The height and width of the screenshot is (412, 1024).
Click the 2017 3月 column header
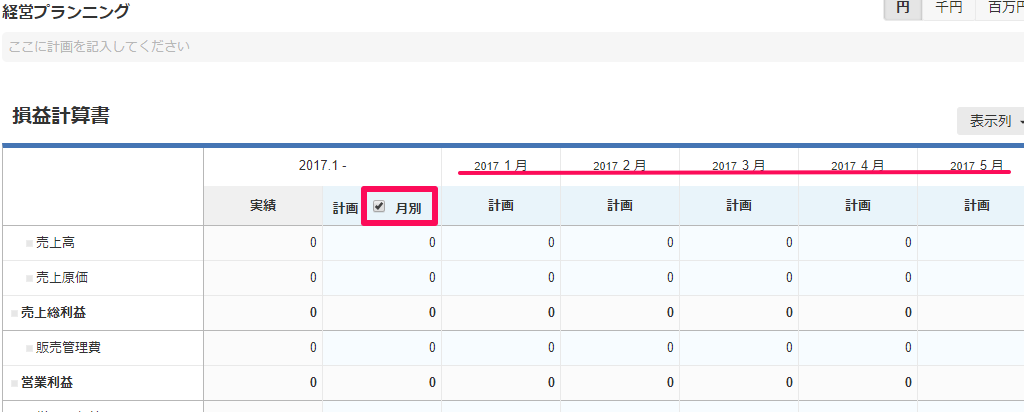739,166
